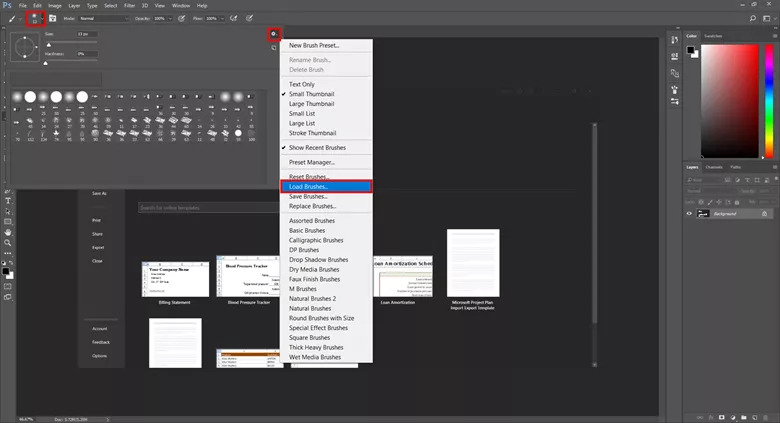Expand the Flow value dropdown arrow
The height and width of the screenshot is (423, 780).
coord(222,18)
